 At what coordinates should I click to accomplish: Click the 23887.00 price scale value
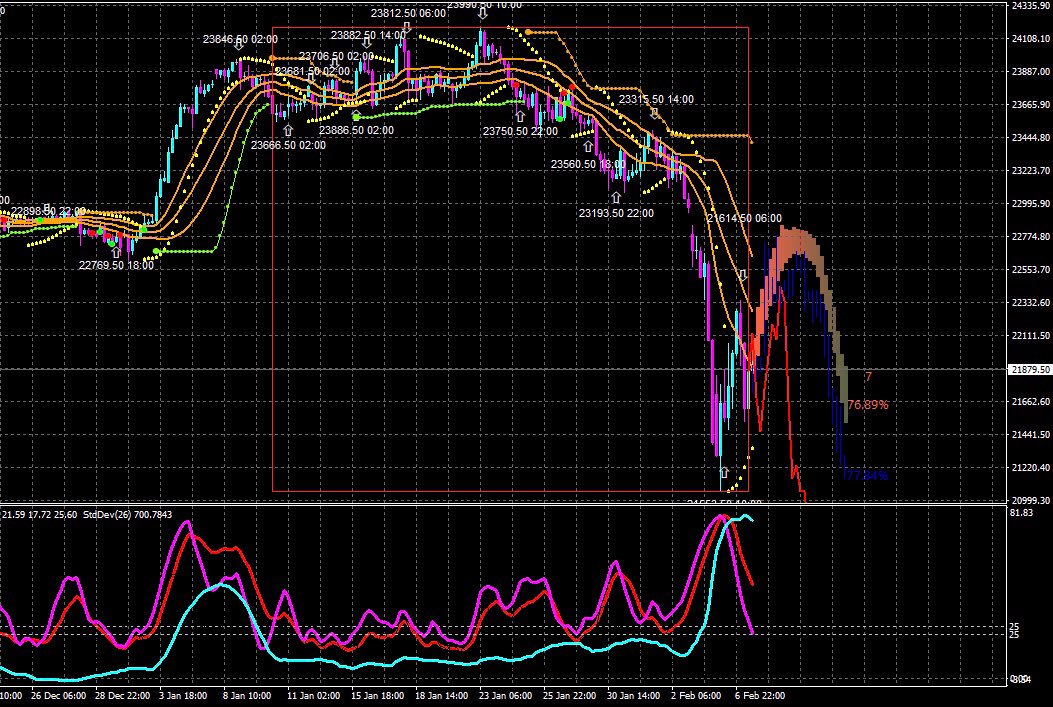pos(1030,72)
